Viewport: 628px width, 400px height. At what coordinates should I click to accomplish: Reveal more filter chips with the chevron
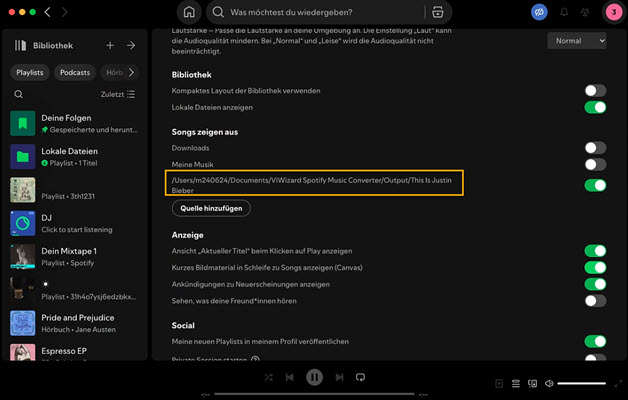(x=131, y=72)
